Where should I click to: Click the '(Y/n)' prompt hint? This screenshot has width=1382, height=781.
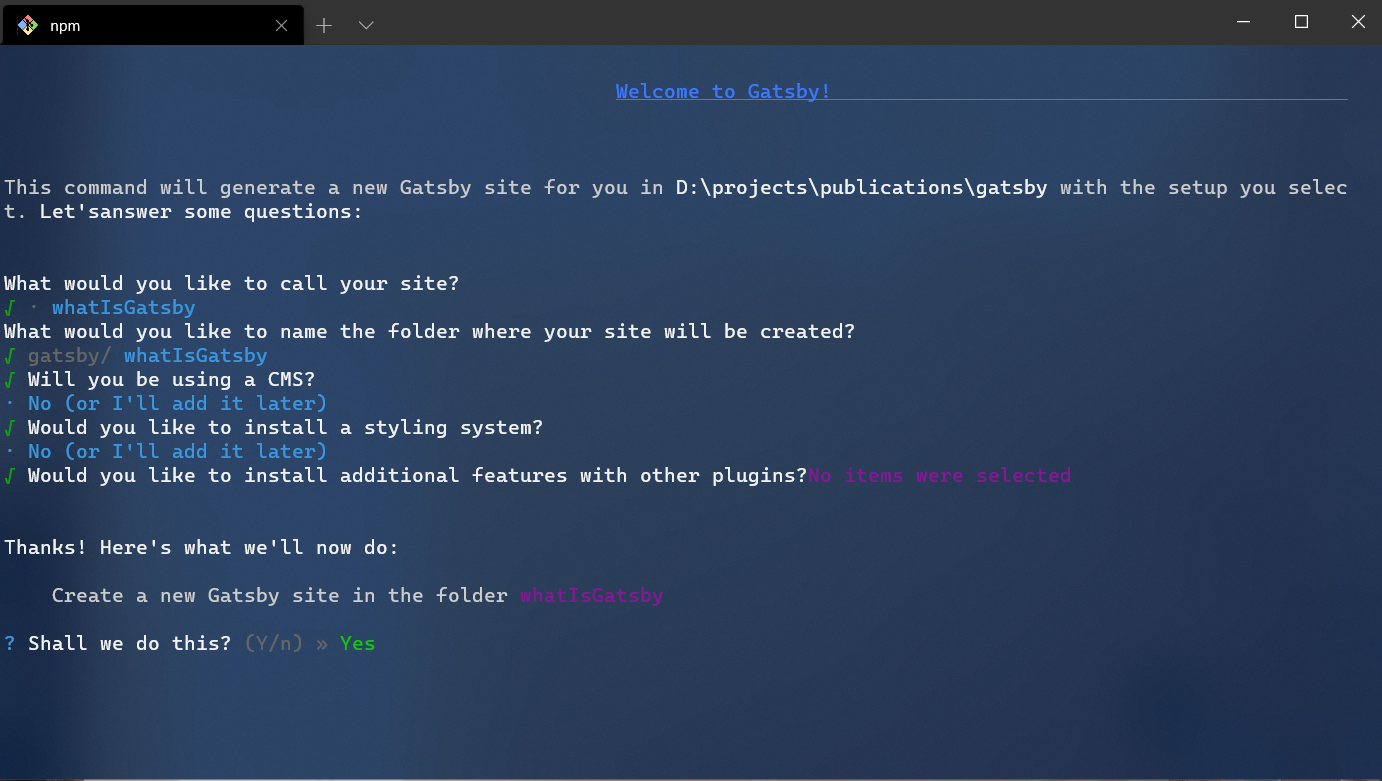(274, 644)
